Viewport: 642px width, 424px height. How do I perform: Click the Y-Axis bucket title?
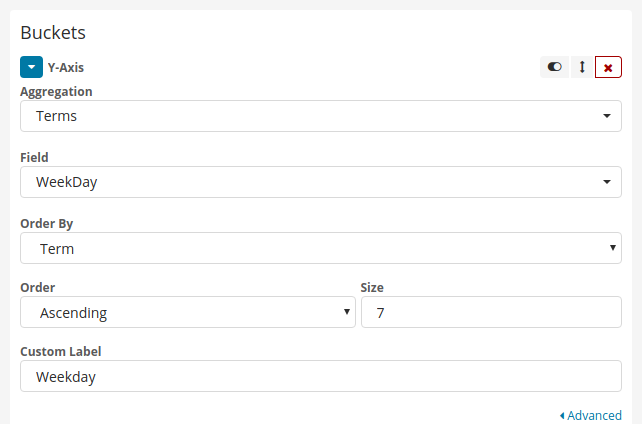(x=66, y=67)
